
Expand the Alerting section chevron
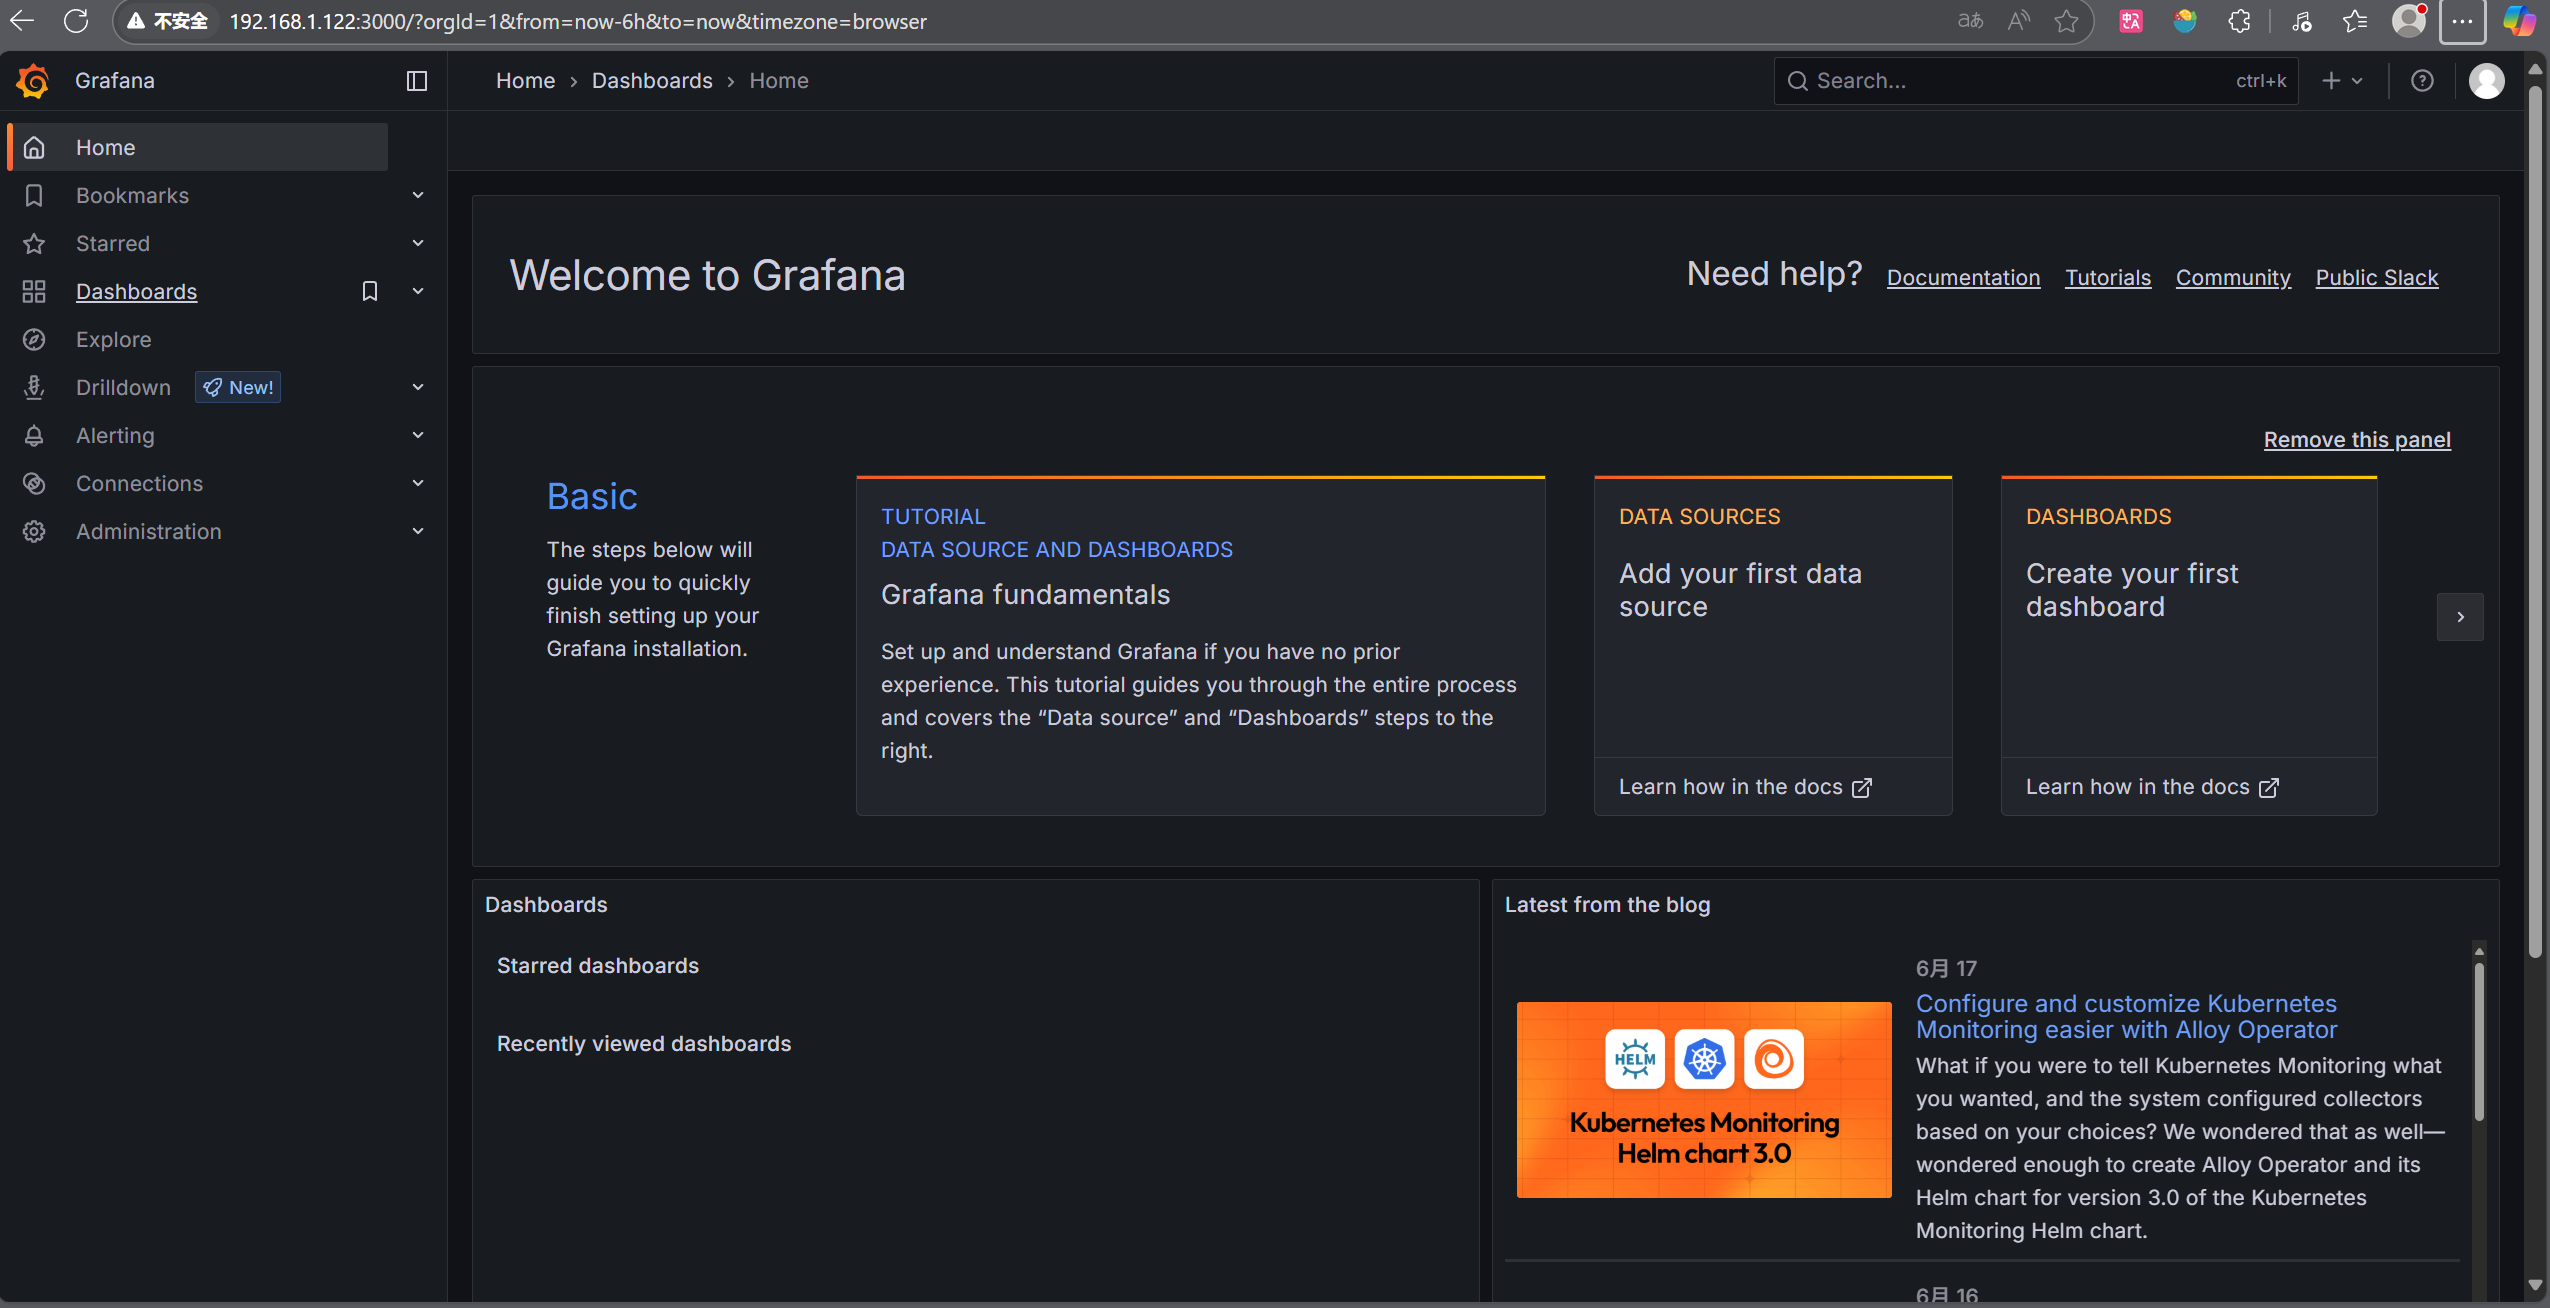pyautogui.click(x=418, y=435)
